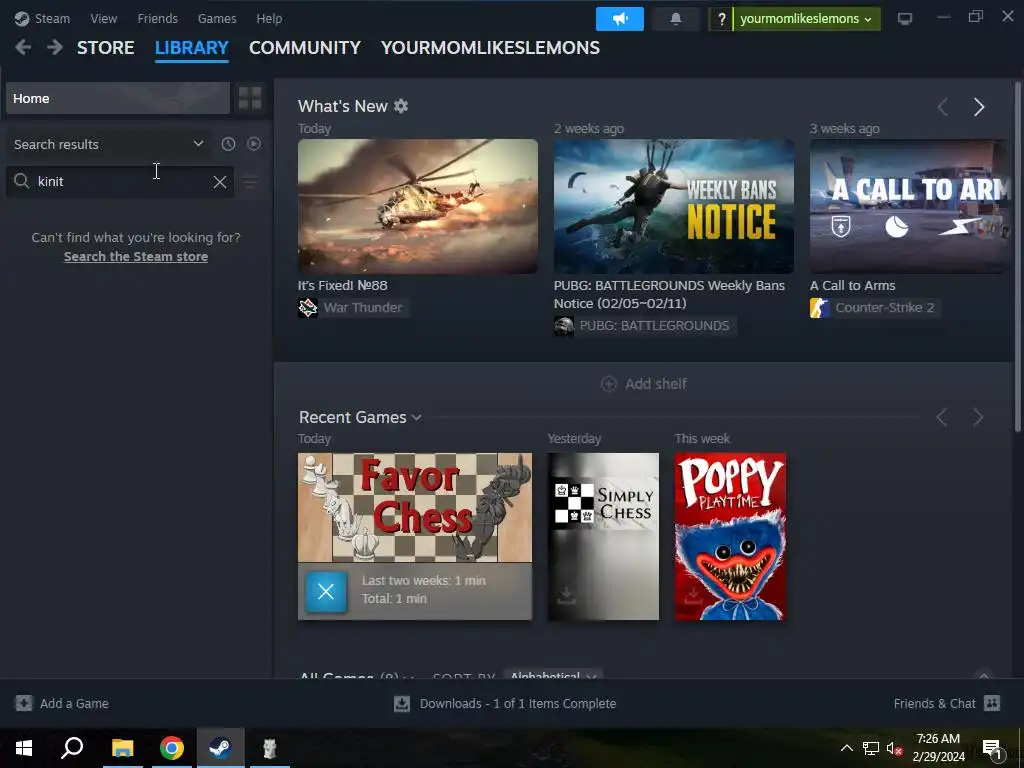Click Simply Chess download icon
1024x768 pixels.
click(566, 595)
